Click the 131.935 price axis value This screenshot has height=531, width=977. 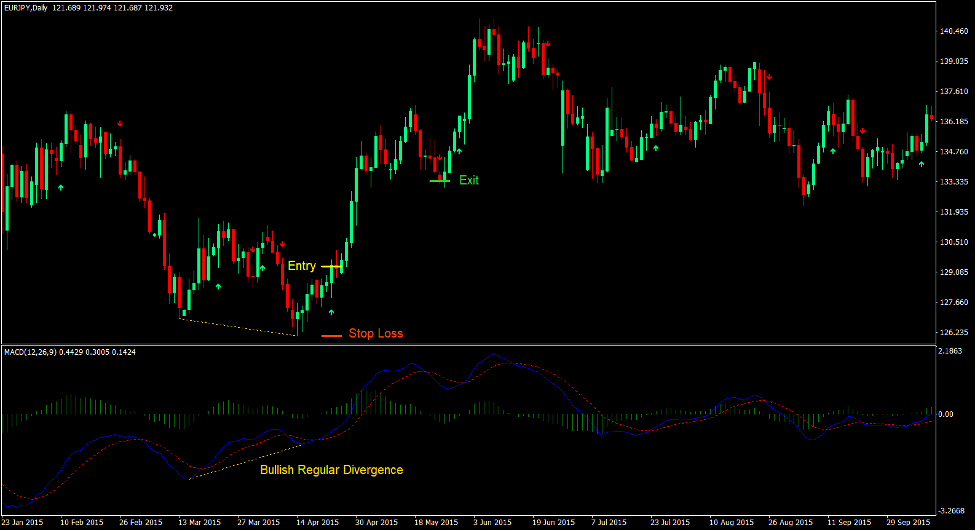point(954,212)
